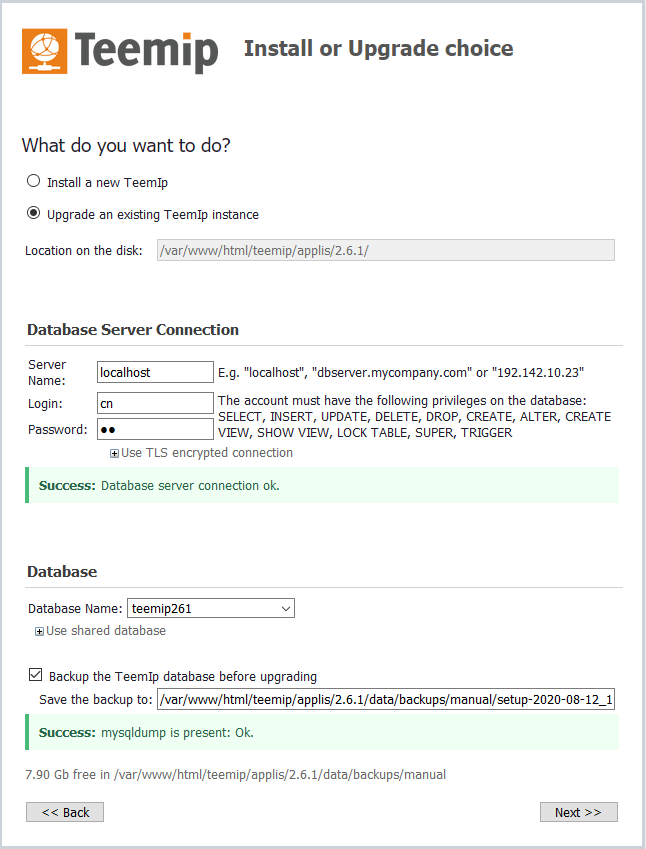This screenshot has width=646, height=849.
Task: Click the Location on the disk field
Action: (x=386, y=250)
